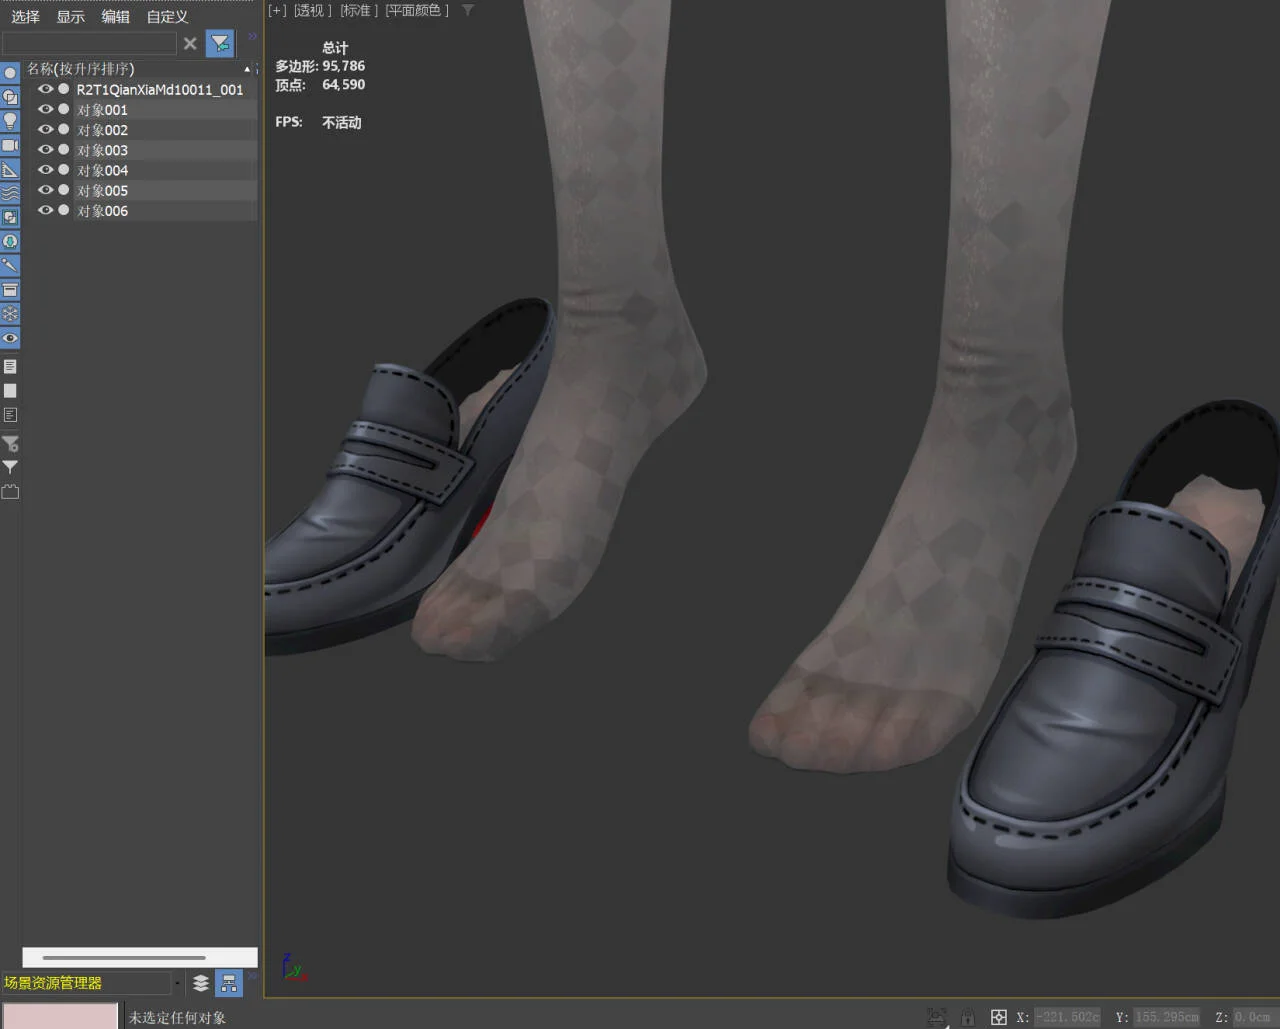Screen dimensions: 1280x1029
Task: Clear the scene explorer search with X
Action: coord(190,43)
